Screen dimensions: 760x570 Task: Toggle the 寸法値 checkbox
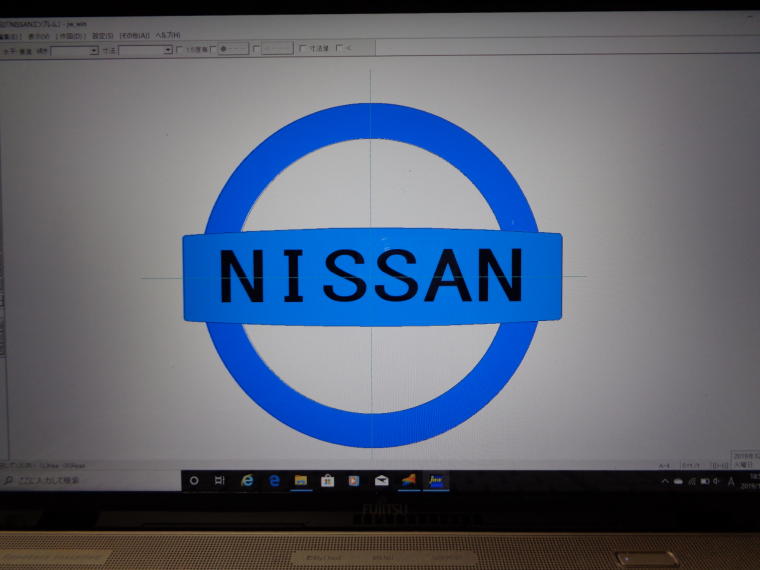click(x=303, y=48)
